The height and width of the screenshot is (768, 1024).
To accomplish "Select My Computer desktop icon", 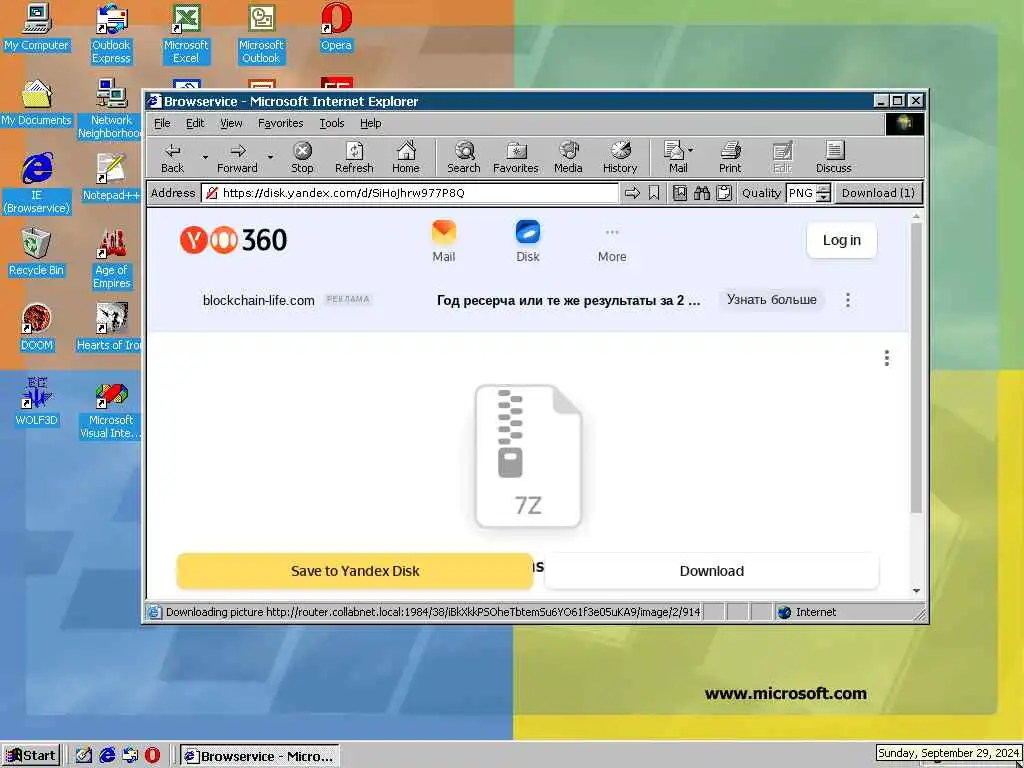I will [36, 28].
